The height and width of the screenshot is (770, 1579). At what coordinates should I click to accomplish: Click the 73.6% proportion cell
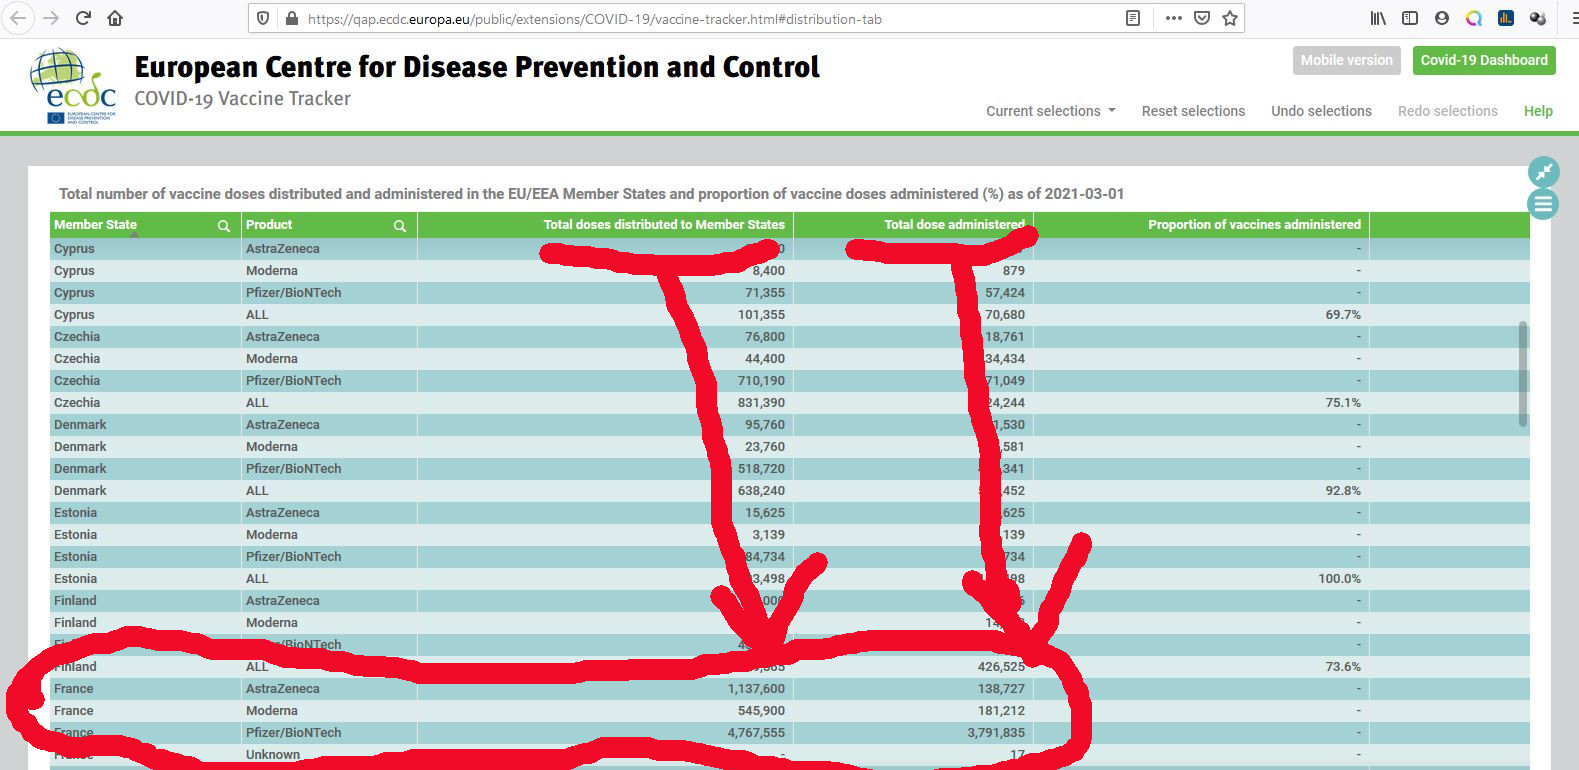pos(1343,667)
